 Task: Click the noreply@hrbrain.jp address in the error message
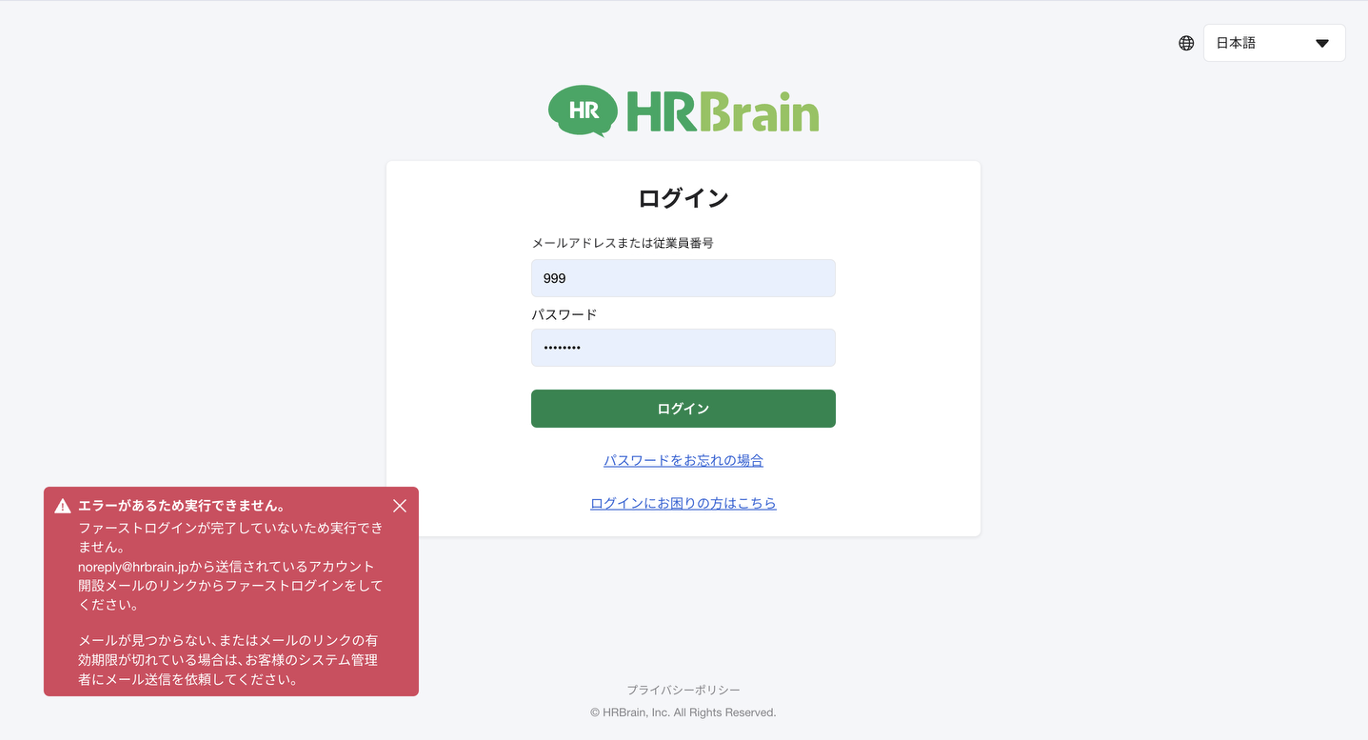(x=133, y=567)
